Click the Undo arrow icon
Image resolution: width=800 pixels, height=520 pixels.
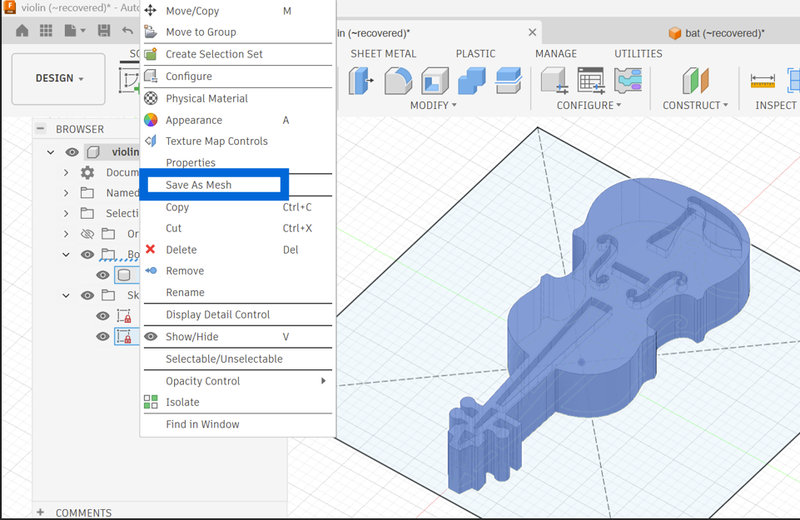128,31
